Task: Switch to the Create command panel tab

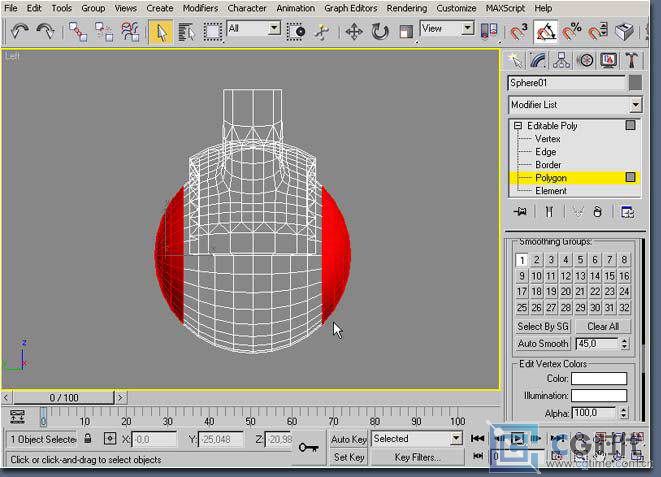Action: pos(515,60)
